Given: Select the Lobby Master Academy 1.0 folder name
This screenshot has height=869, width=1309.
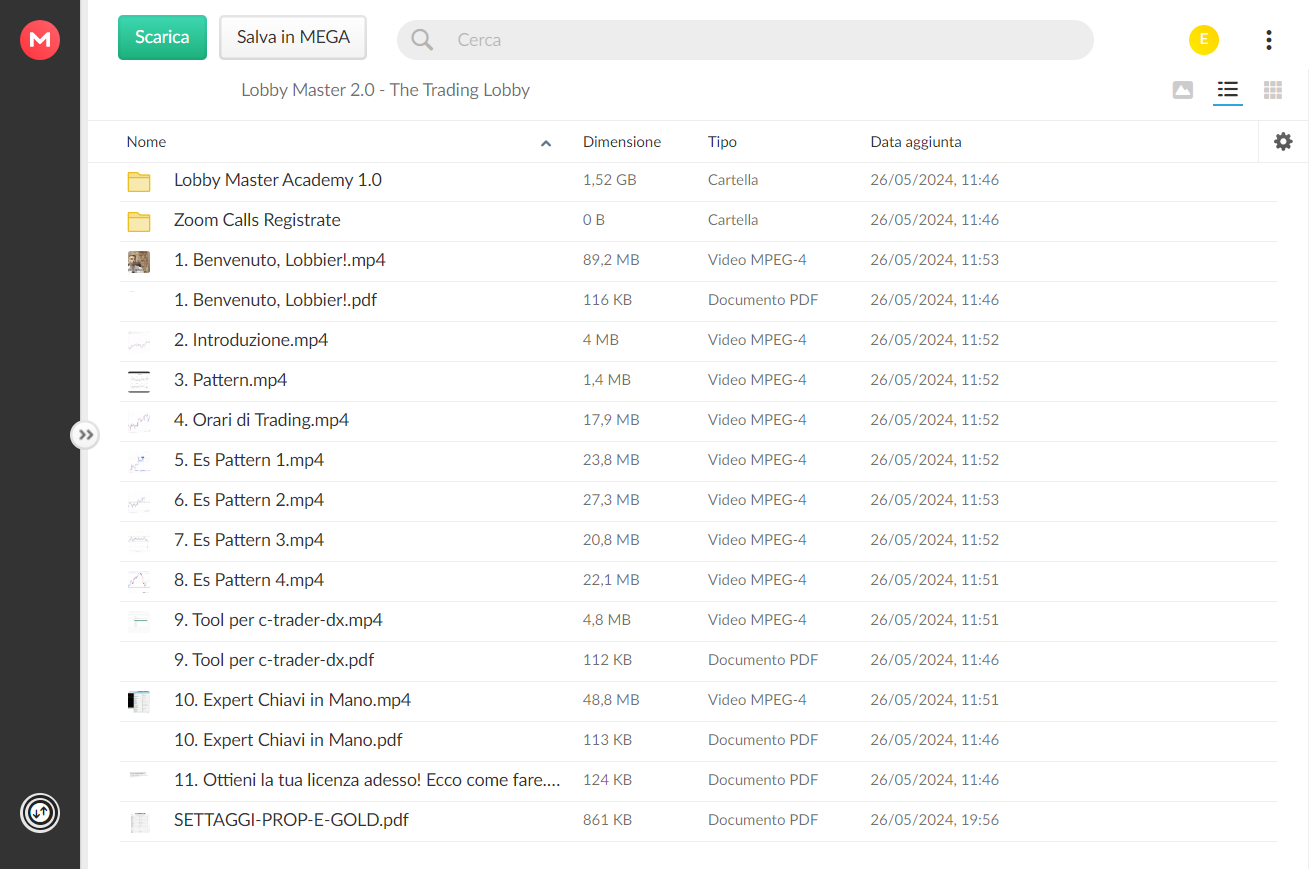Looking at the screenshot, I should point(278,180).
